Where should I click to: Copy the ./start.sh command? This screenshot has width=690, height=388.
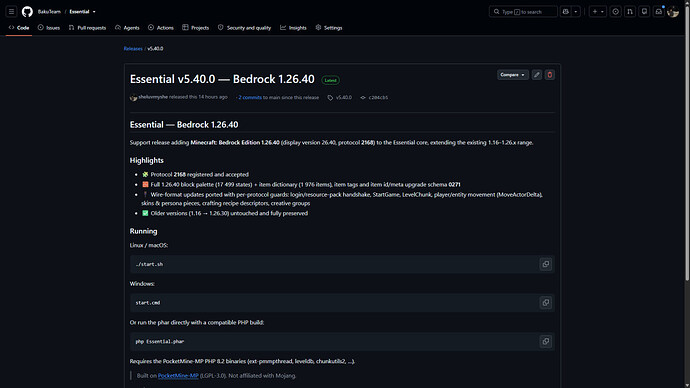pyautogui.click(x=546, y=264)
